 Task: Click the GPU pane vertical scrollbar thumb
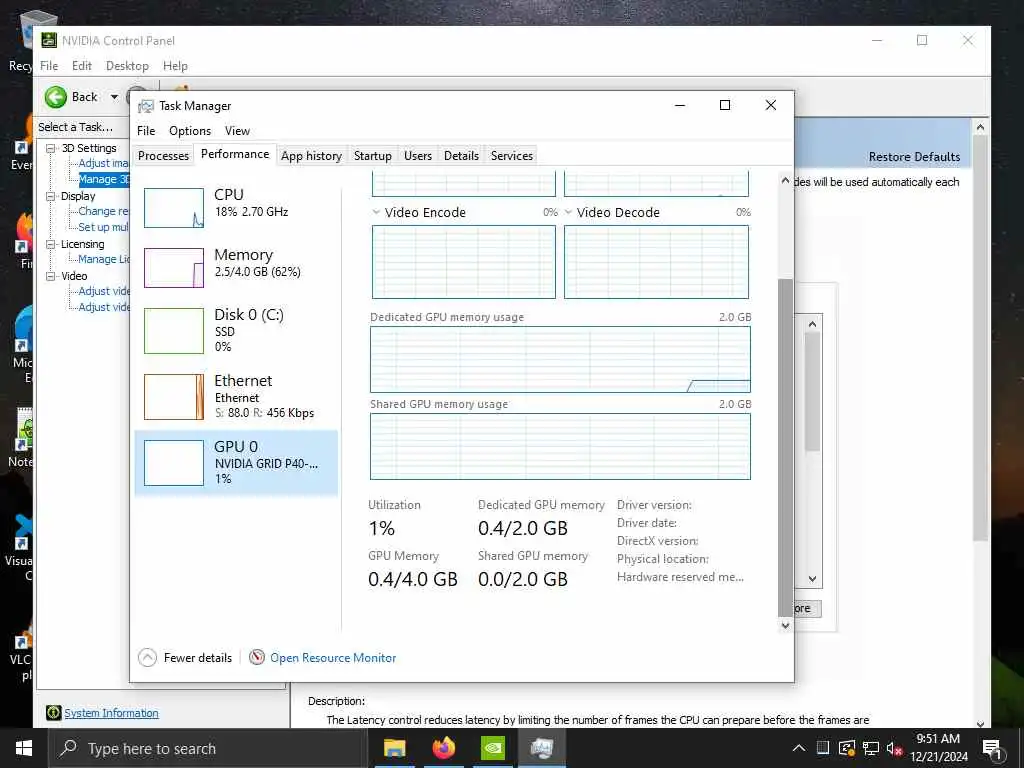point(785,447)
